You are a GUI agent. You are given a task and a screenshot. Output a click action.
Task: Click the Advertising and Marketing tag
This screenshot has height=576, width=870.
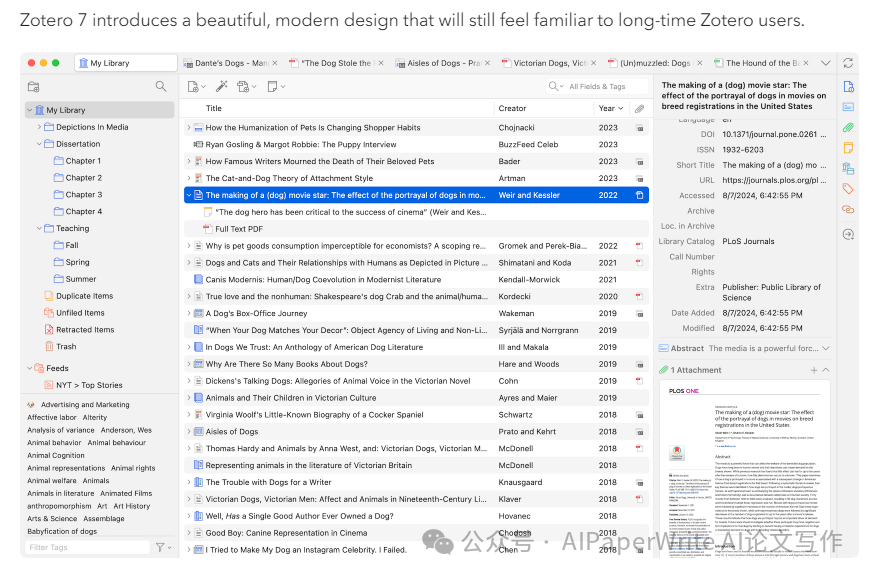tap(85, 405)
